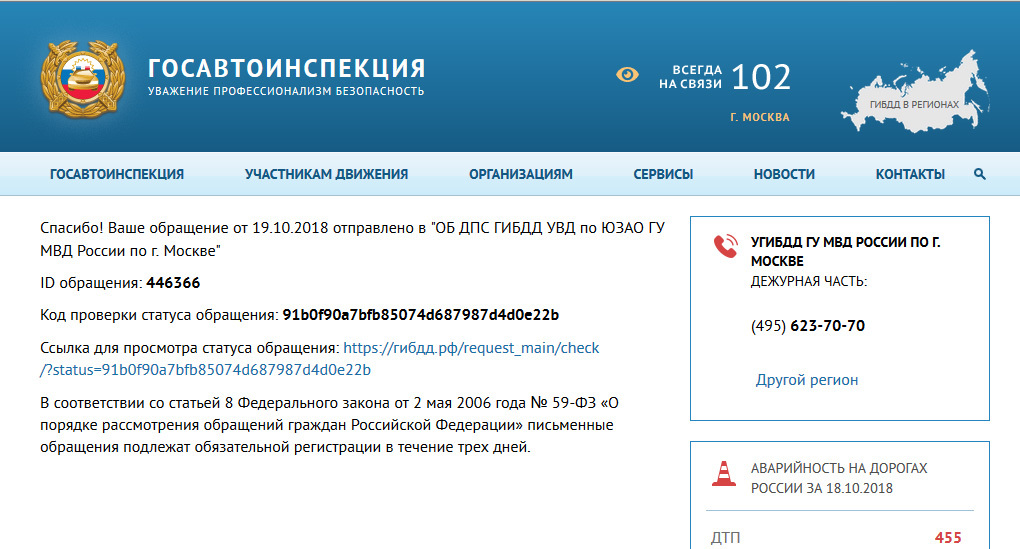Open the Russia regions map
Viewport: 1020px width, 549px height.
(913, 90)
